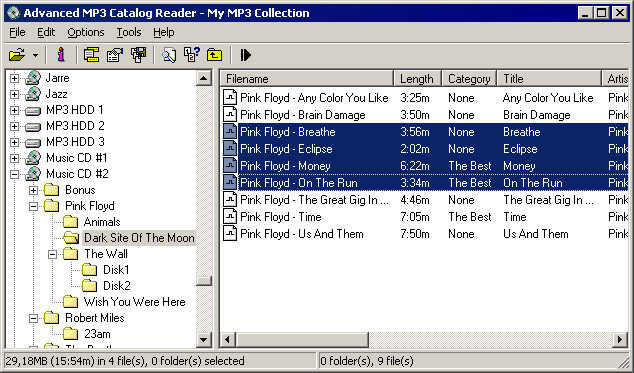Click the find duplicates 1-2 question icon
Screen dimensions: 634x373
192,55
